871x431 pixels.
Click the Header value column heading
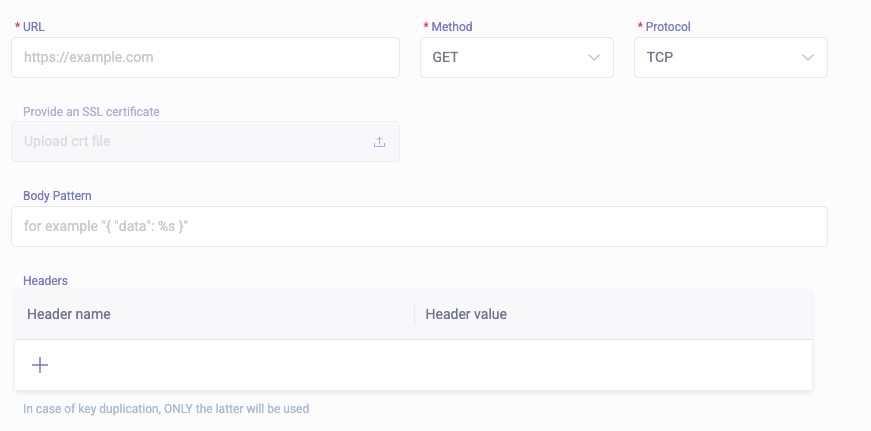click(466, 314)
